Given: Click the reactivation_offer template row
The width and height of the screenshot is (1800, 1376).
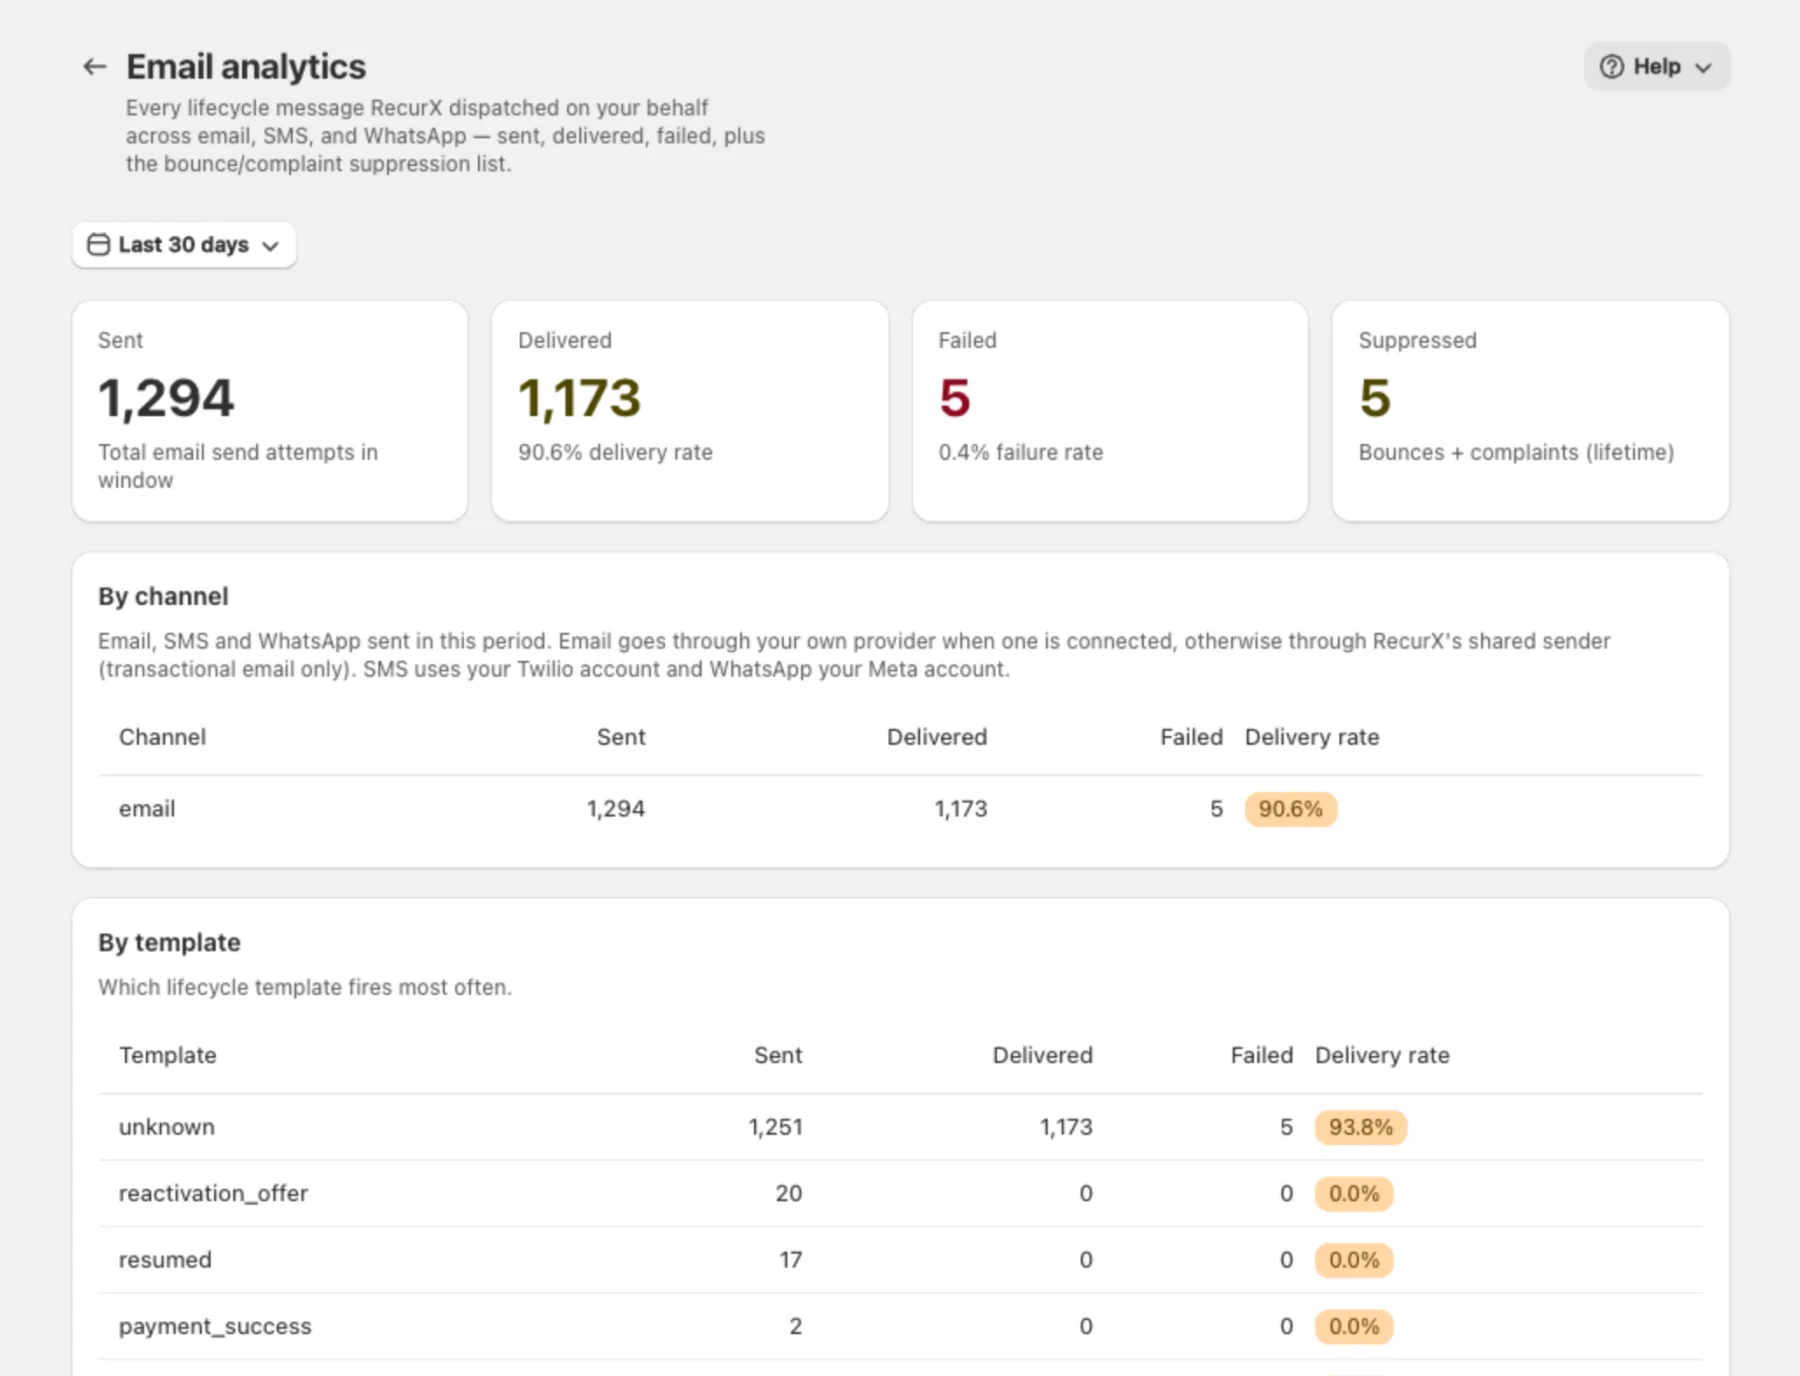Looking at the screenshot, I should tap(900, 1193).
